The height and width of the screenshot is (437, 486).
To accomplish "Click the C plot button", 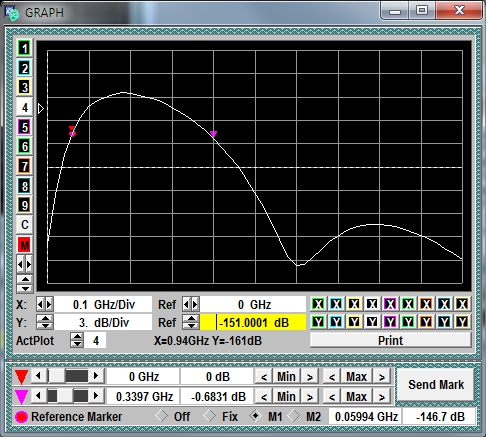I will point(24,225).
